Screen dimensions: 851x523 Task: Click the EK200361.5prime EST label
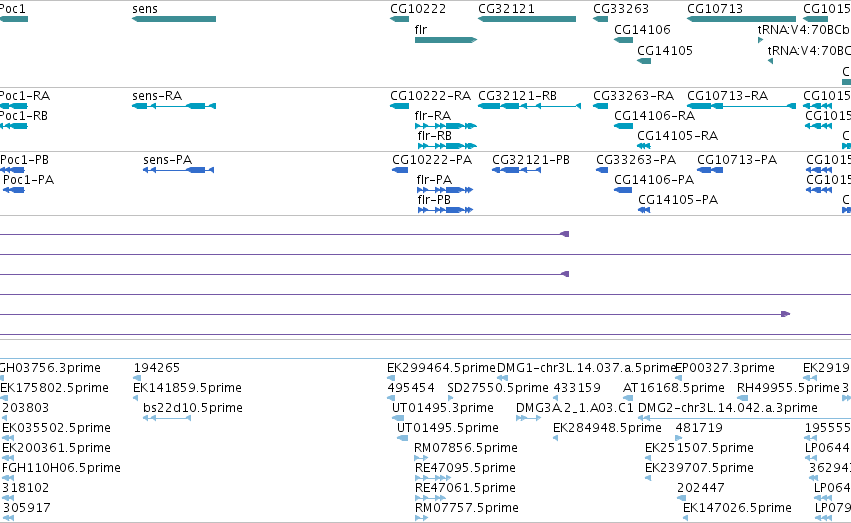point(56,448)
